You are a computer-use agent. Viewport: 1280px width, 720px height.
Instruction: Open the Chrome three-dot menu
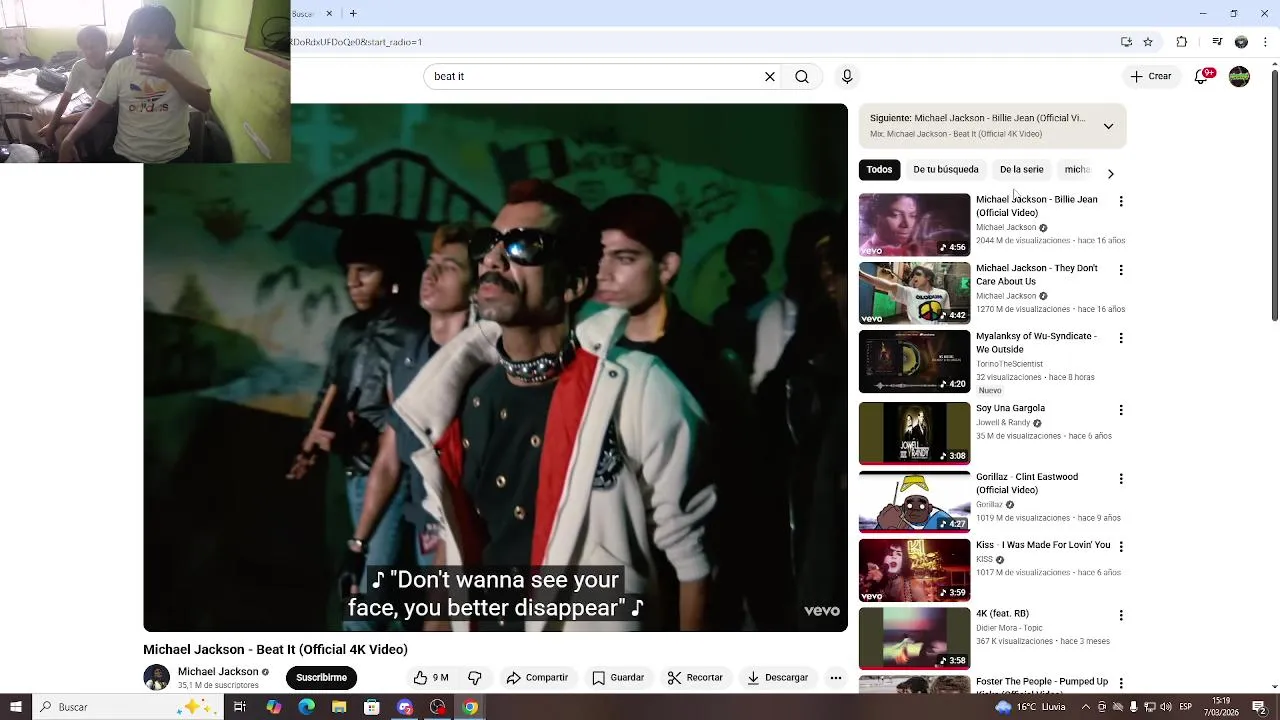pos(1266,42)
